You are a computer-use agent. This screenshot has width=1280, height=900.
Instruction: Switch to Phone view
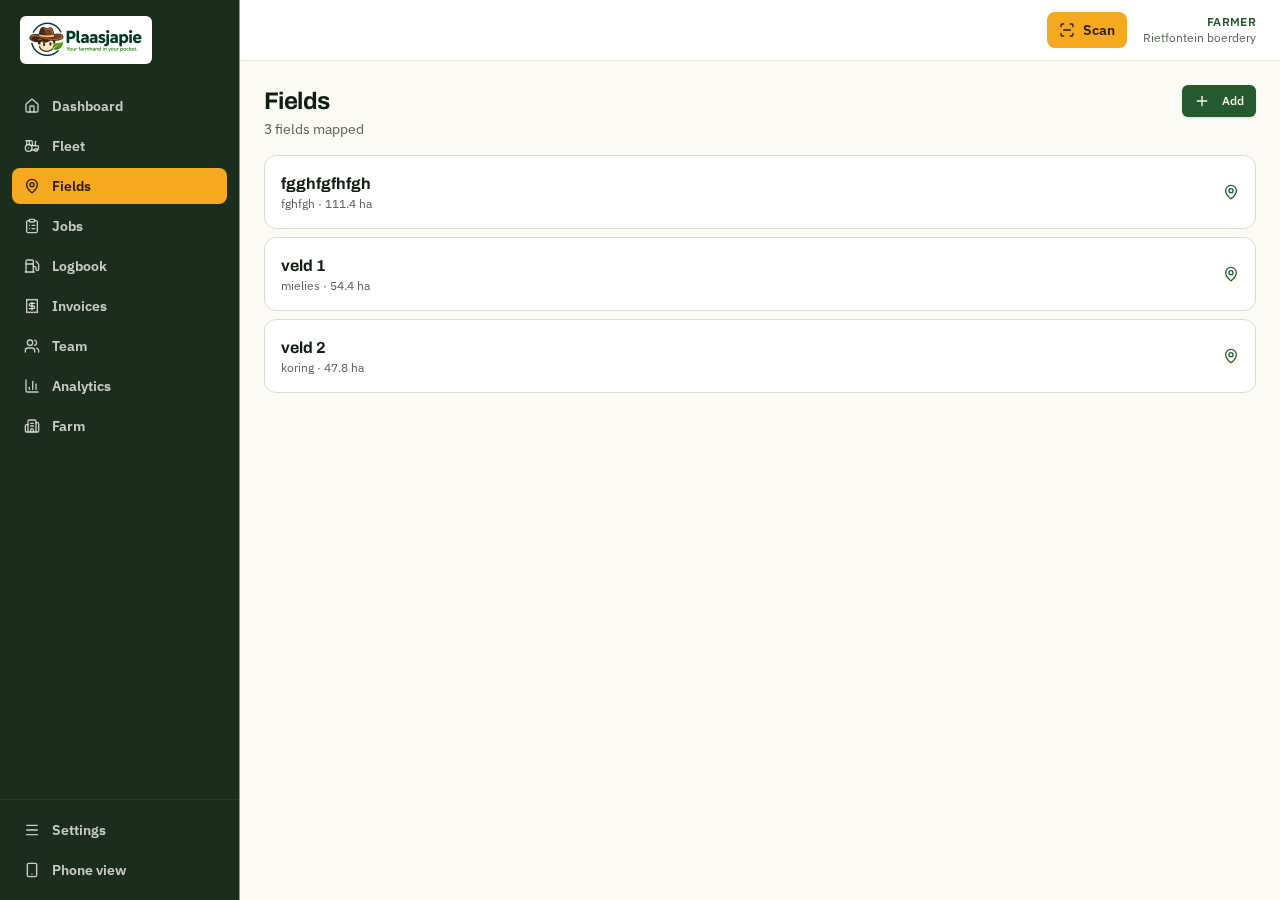click(x=119, y=870)
